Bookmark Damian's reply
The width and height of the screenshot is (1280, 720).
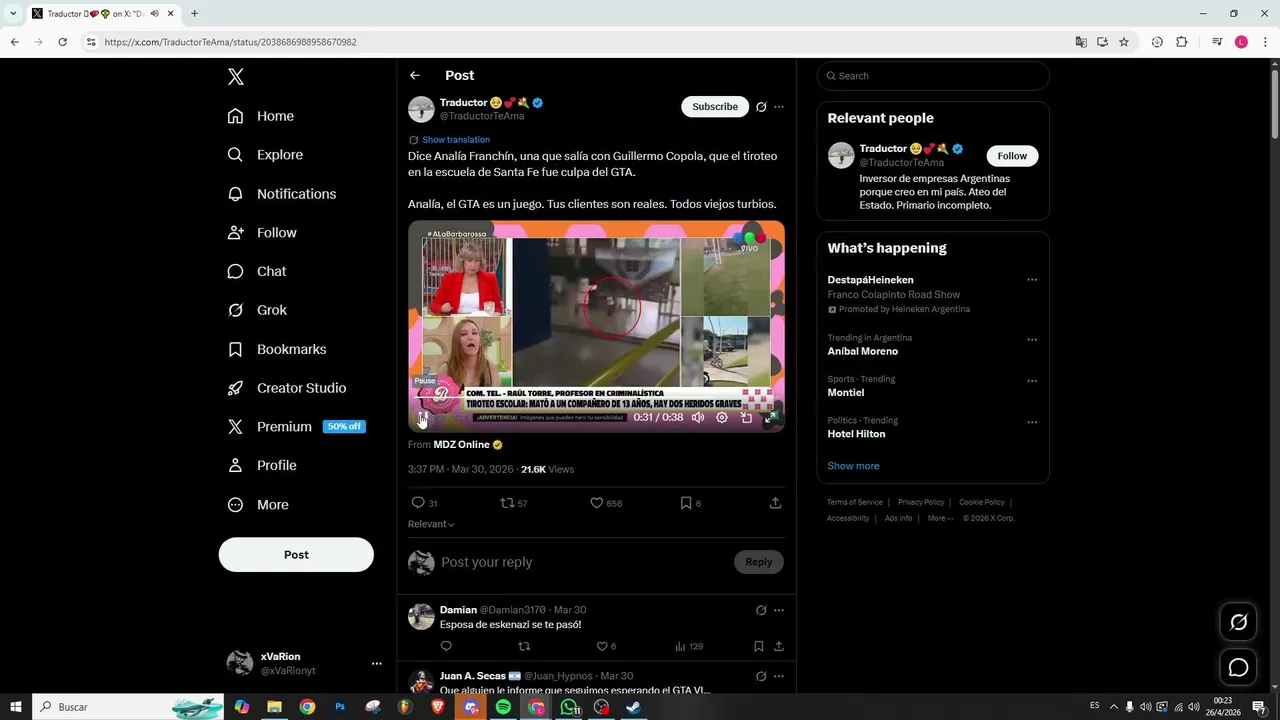(x=759, y=647)
